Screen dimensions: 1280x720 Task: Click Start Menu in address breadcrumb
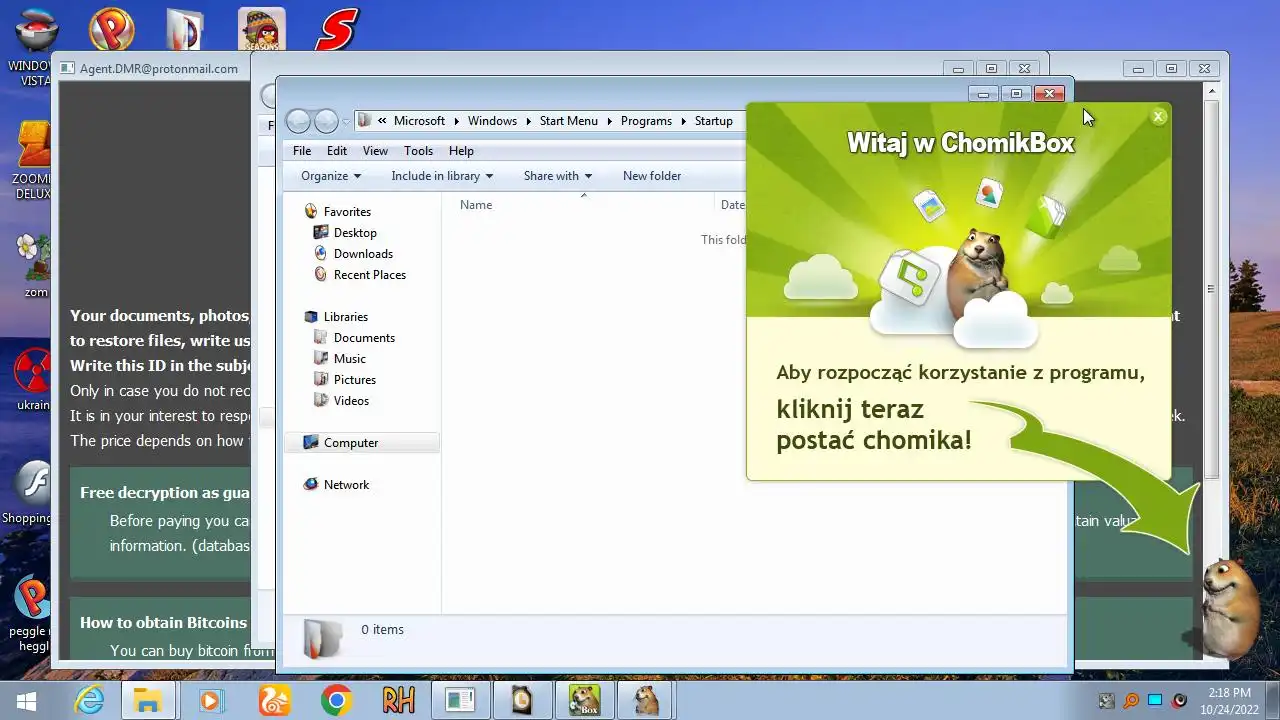click(568, 121)
